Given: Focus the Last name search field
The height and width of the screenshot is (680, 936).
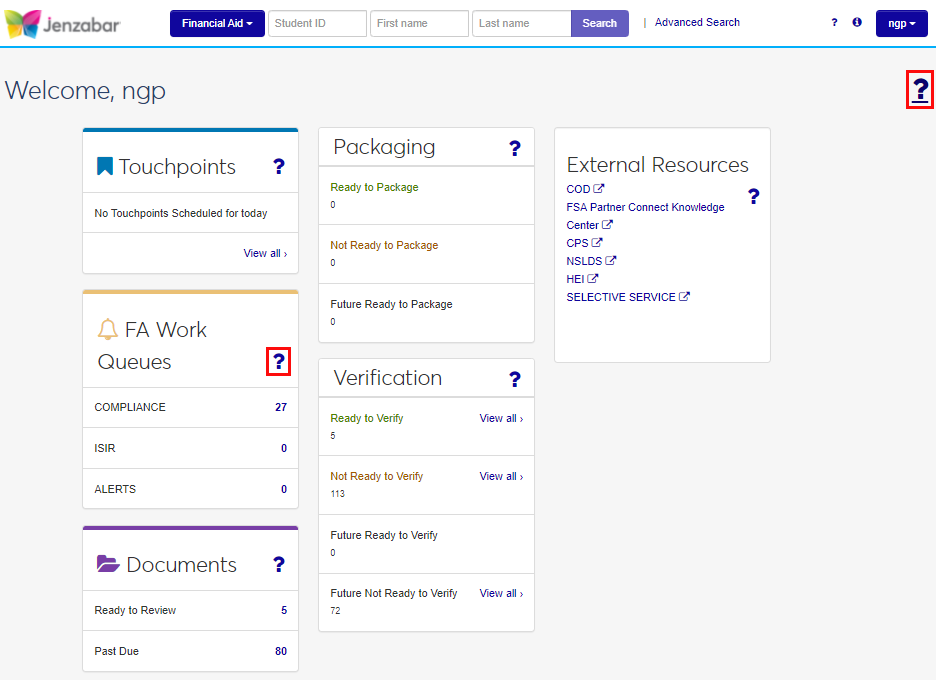Looking at the screenshot, I should (x=521, y=23).
